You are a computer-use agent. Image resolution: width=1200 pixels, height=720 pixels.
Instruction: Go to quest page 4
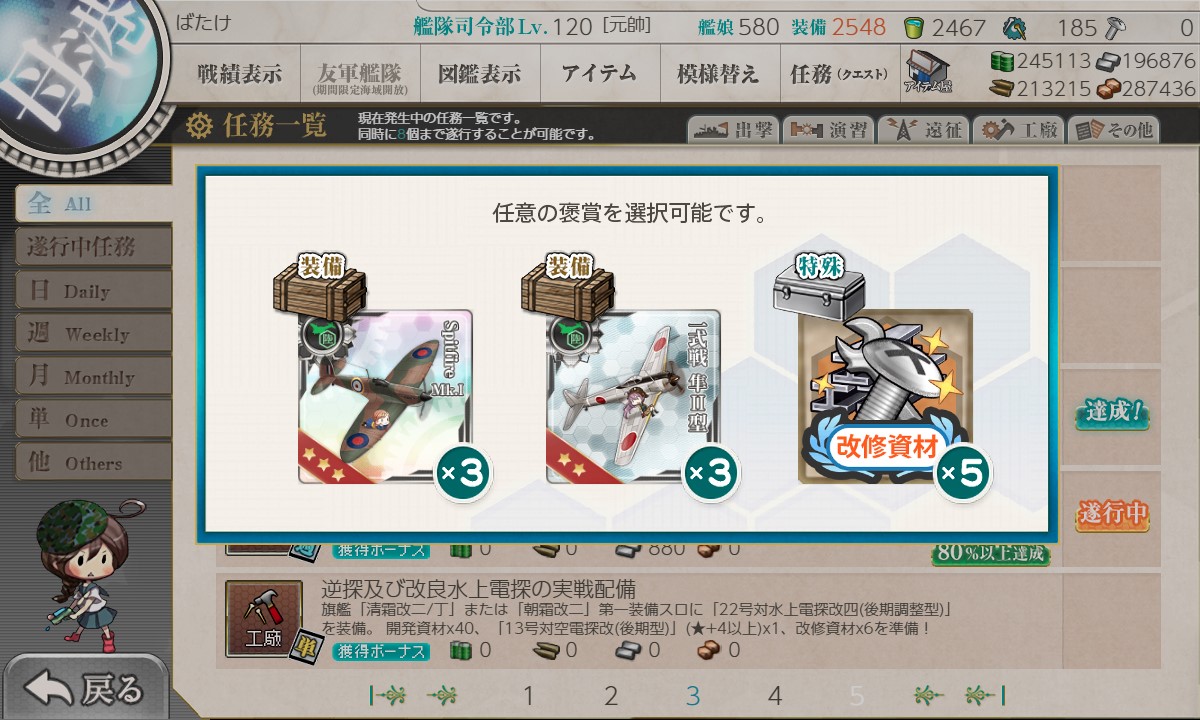tap(775, 696)
